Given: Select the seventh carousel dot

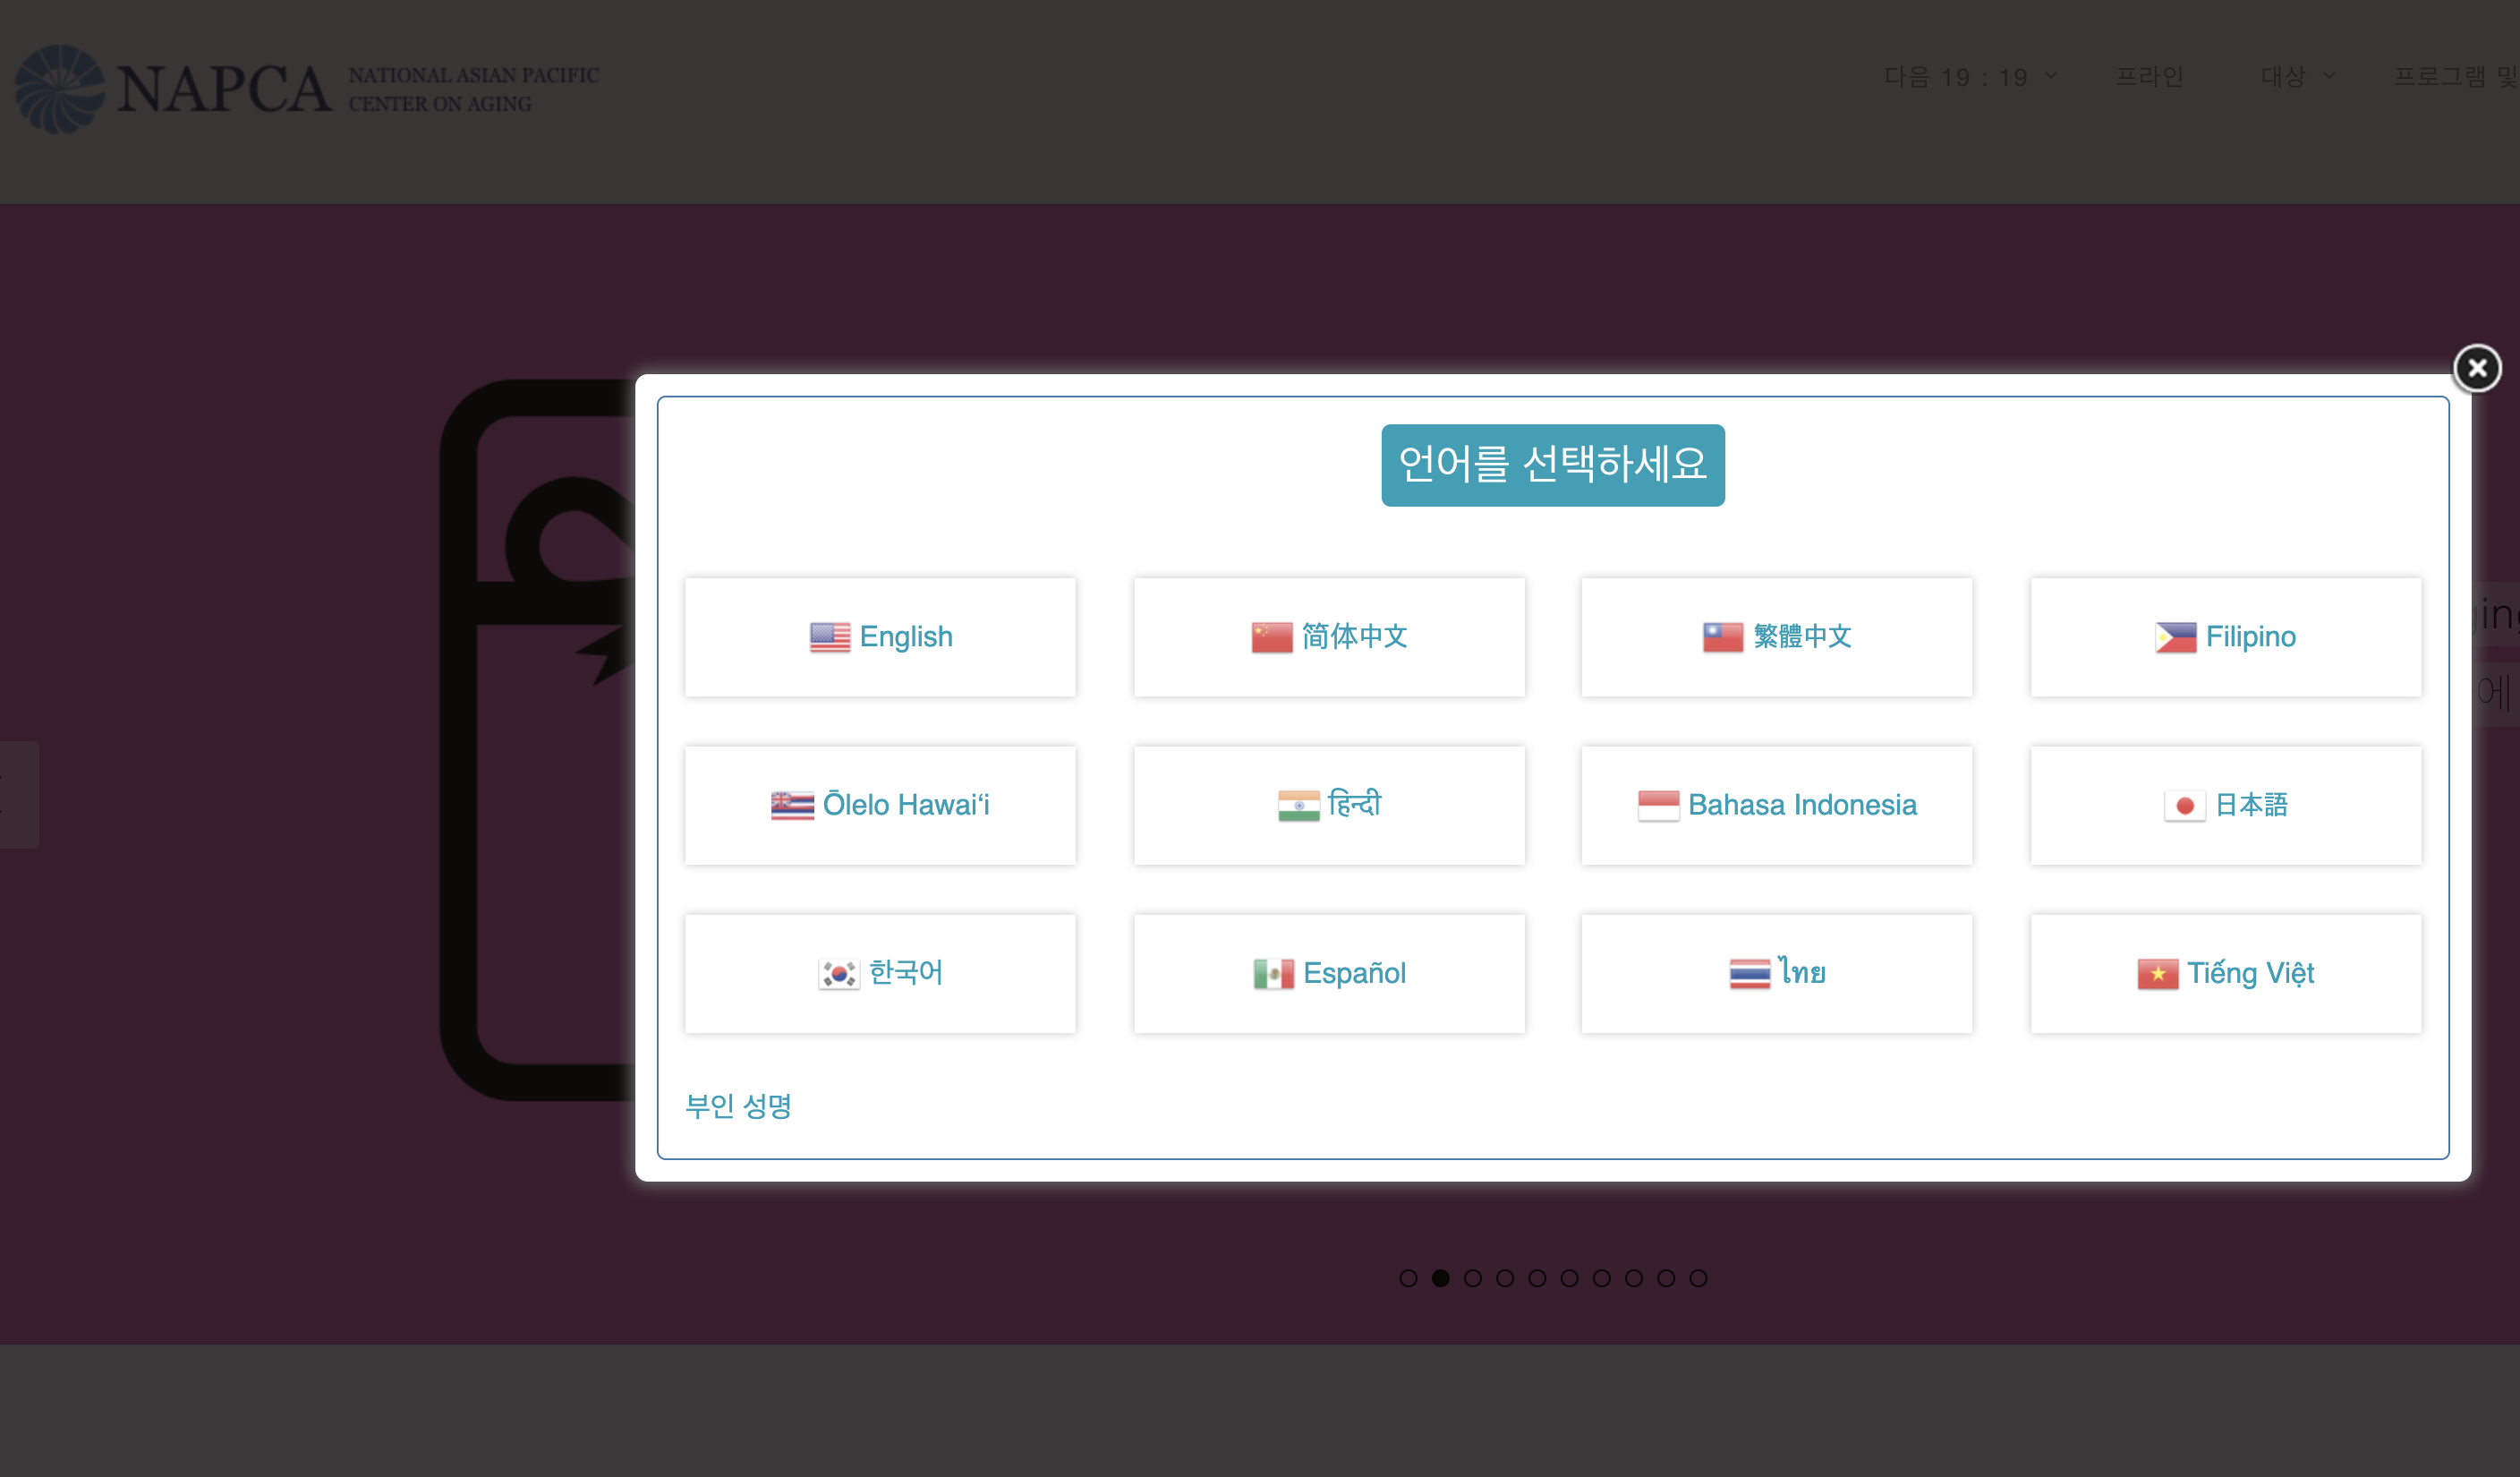Looking at the screenshot, I should (x=1601, y=1278).
